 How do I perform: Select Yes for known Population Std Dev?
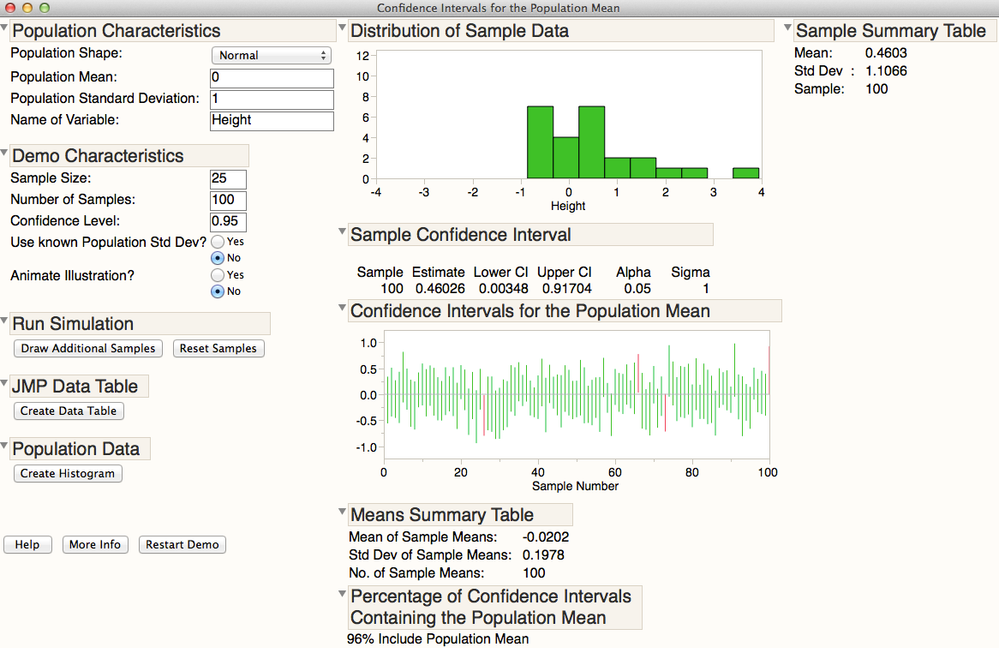click(217, 242)
